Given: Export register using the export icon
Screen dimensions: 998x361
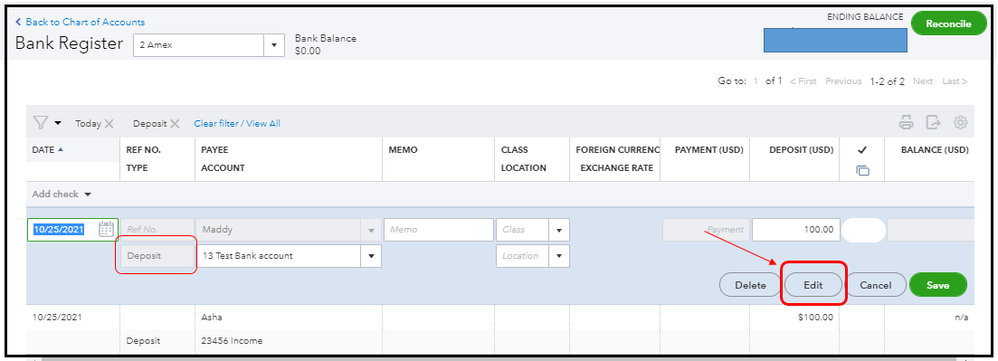Looking at the screenshot, I should pos(933,122).
